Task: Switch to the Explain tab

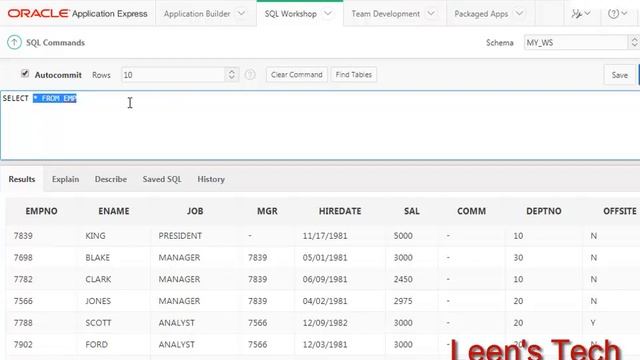Action: [x=65, y=179]
